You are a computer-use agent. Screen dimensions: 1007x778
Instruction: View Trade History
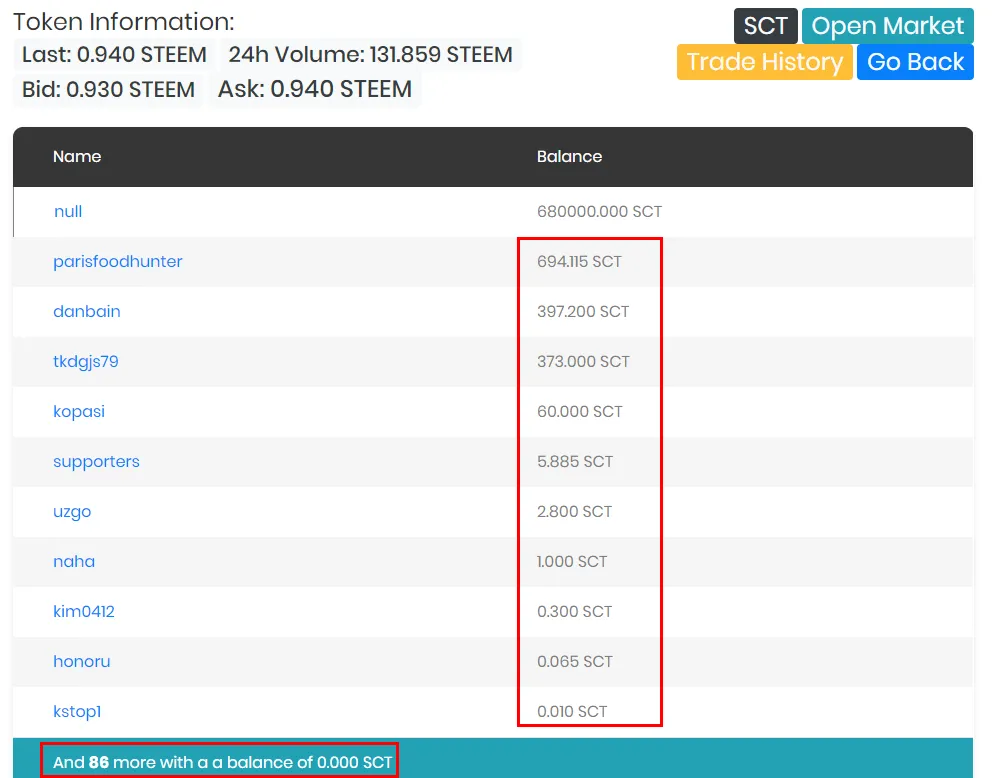764,62
